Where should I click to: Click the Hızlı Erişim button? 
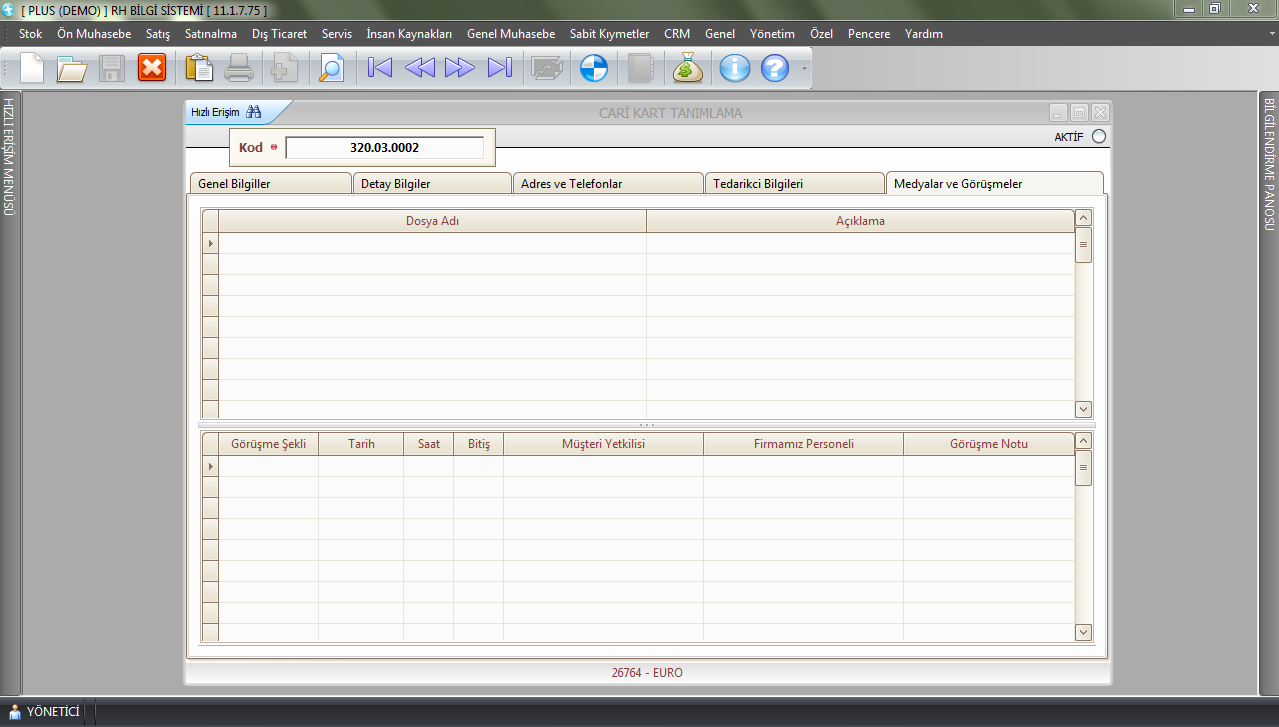[x=225, y=112]
